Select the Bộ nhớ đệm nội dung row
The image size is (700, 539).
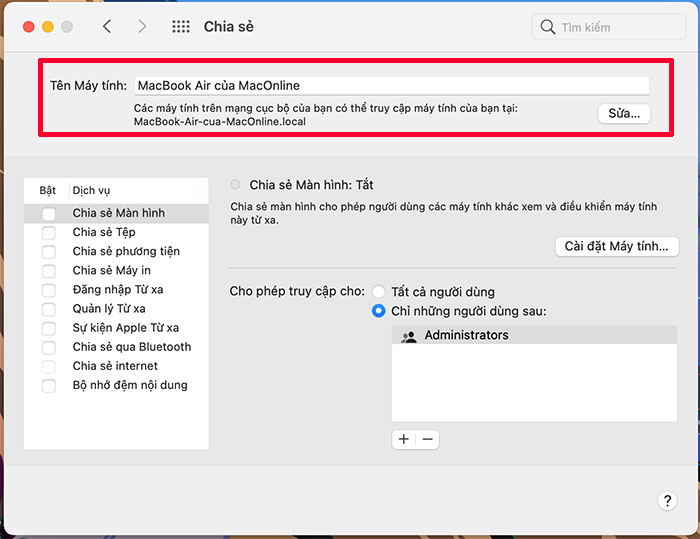[x=116, y=385]
